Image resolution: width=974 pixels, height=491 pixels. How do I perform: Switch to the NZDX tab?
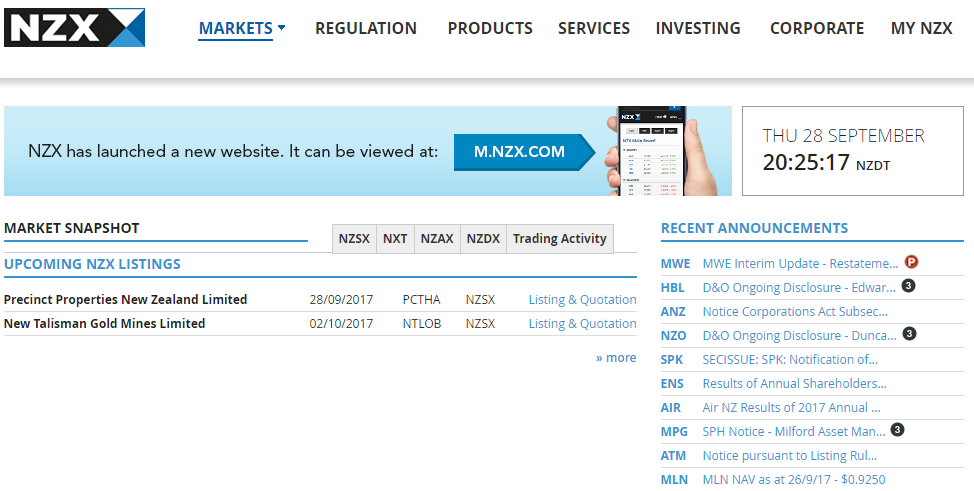click(483, 239)
